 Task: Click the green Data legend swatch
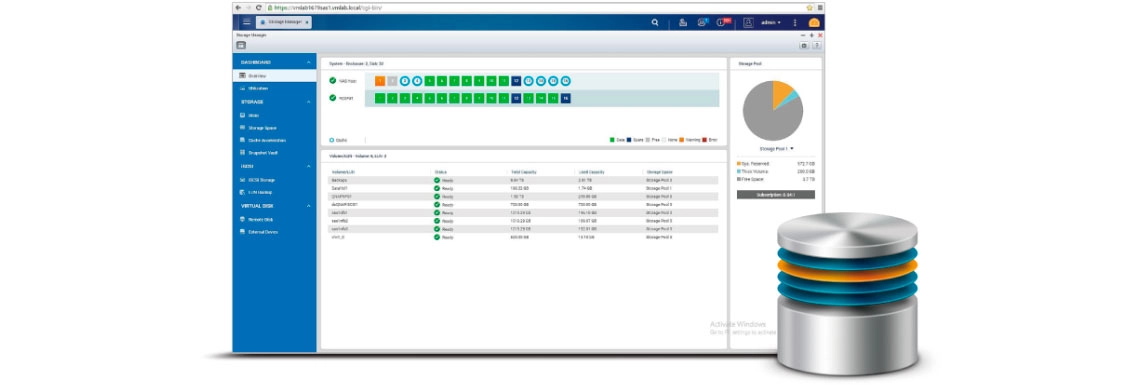coord(612,139)
